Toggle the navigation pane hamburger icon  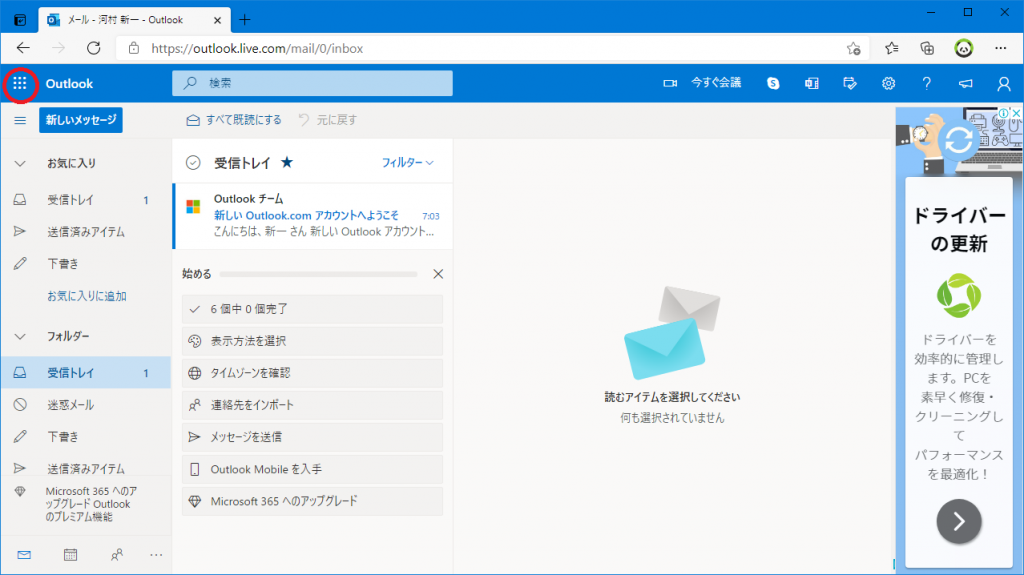pos(20,120)
